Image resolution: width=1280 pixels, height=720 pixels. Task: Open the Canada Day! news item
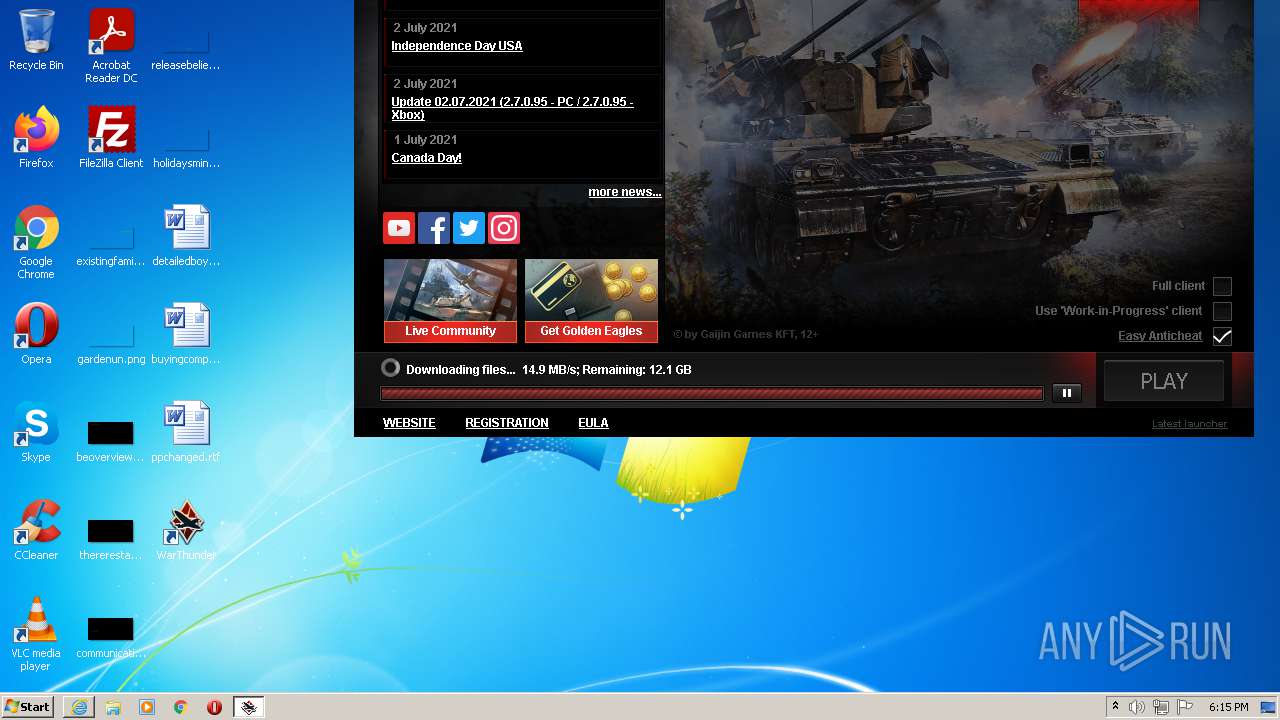pyautogui.click(x=427, y=158)
